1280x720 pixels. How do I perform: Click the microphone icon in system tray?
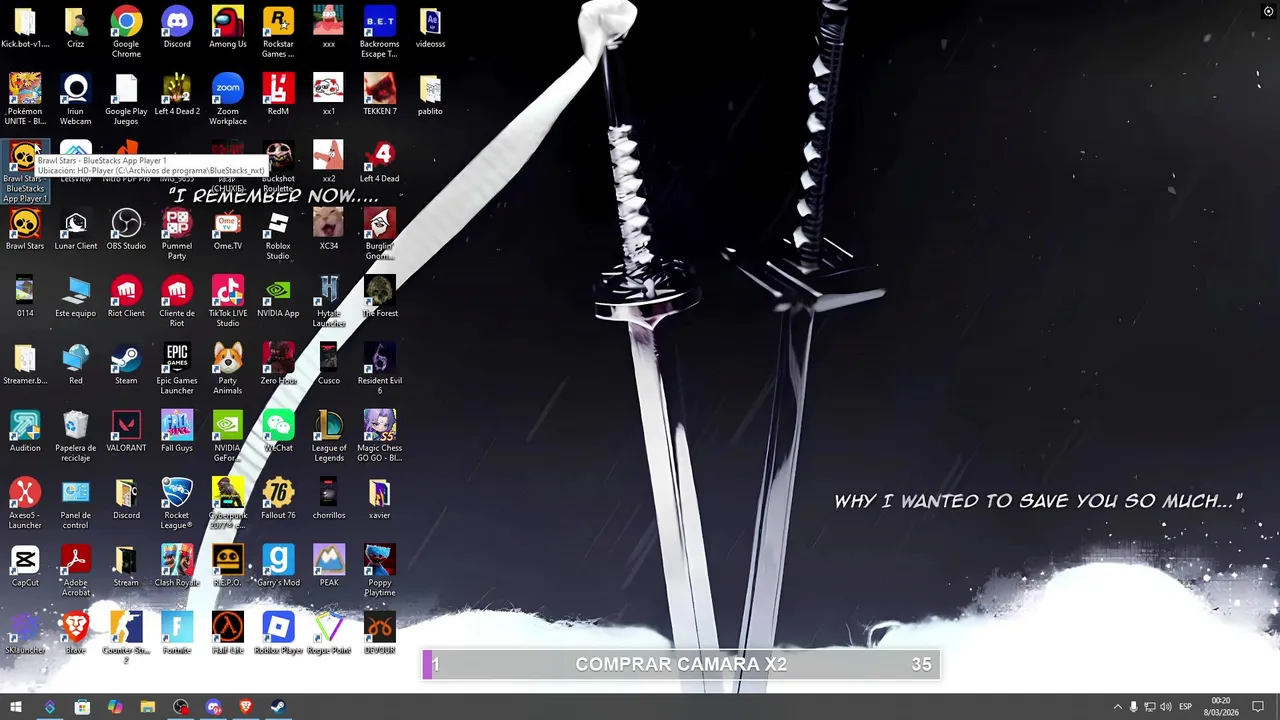tap(1133, 707)
